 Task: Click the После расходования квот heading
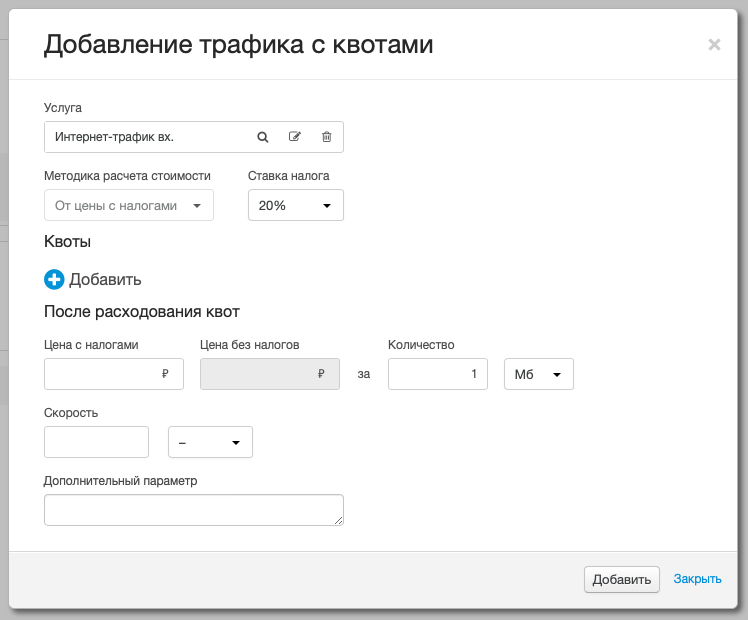coord(142,312)
